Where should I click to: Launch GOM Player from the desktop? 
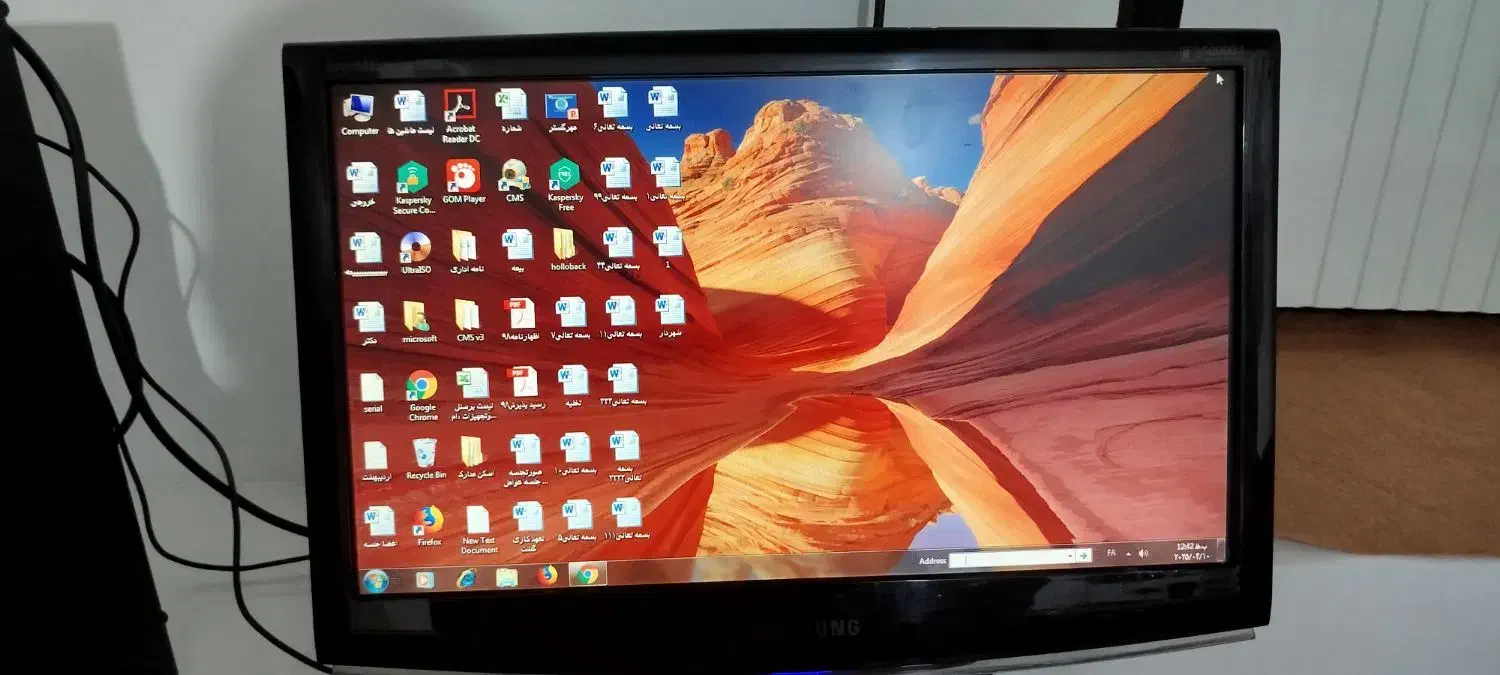point(463,183)
